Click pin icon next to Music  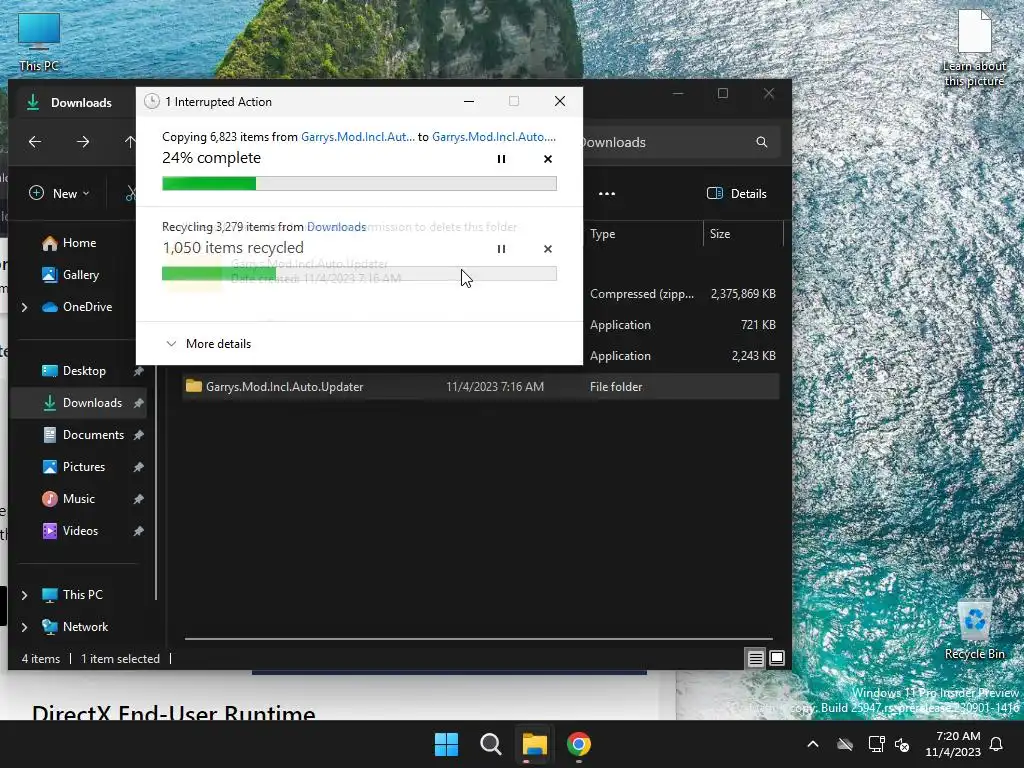click(x=138, y=499)
